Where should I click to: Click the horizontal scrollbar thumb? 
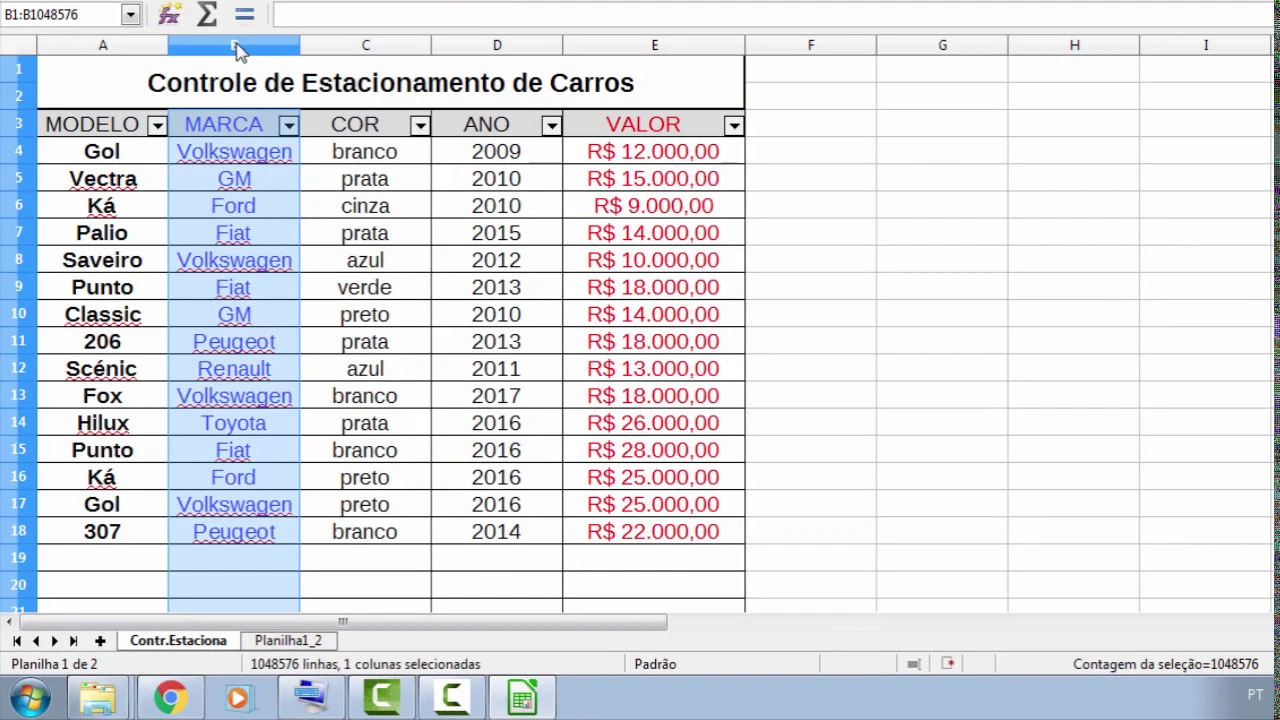[342, 621]
